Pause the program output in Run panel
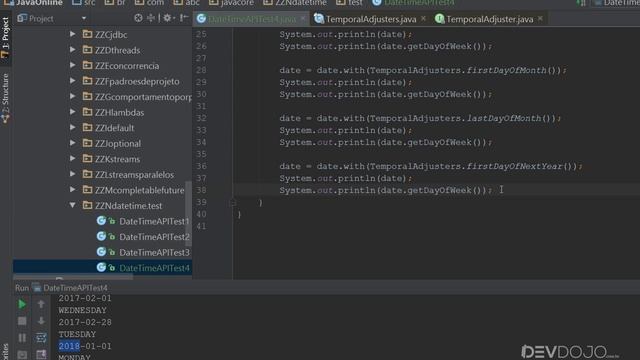Image resolution: width=640 pixels, height=360 pixels. coord(22,338)
